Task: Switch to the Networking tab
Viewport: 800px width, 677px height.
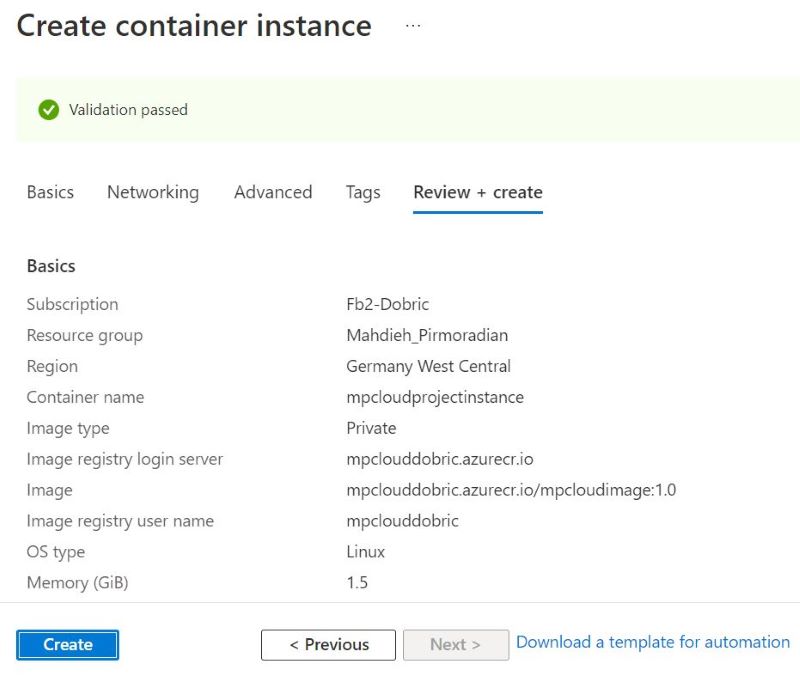Action: [x=152, y=192]
